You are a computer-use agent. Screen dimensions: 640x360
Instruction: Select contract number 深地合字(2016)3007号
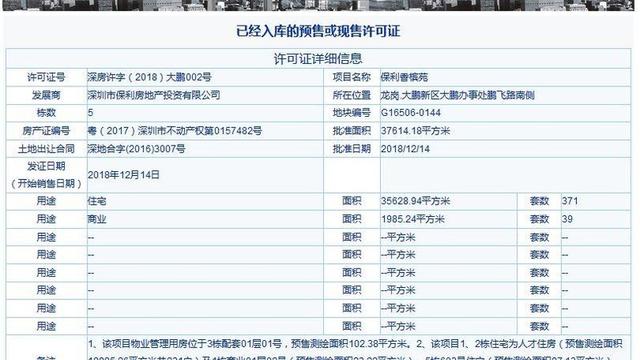pos(136,149)
